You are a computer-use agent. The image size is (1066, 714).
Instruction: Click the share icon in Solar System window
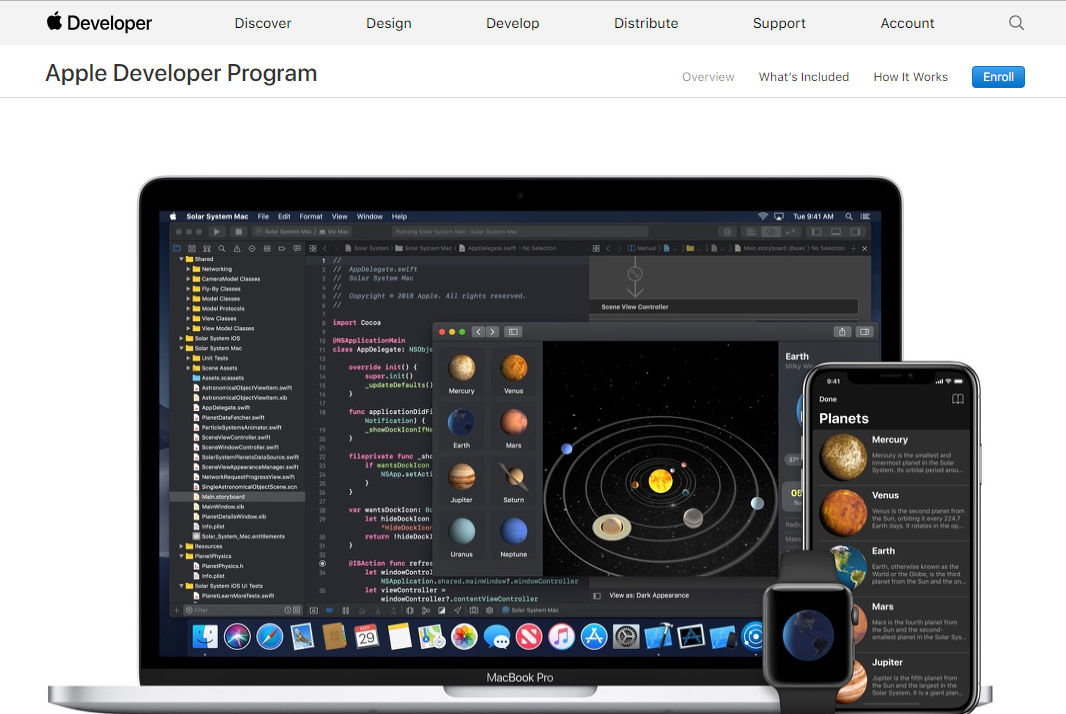pos(842,332)
